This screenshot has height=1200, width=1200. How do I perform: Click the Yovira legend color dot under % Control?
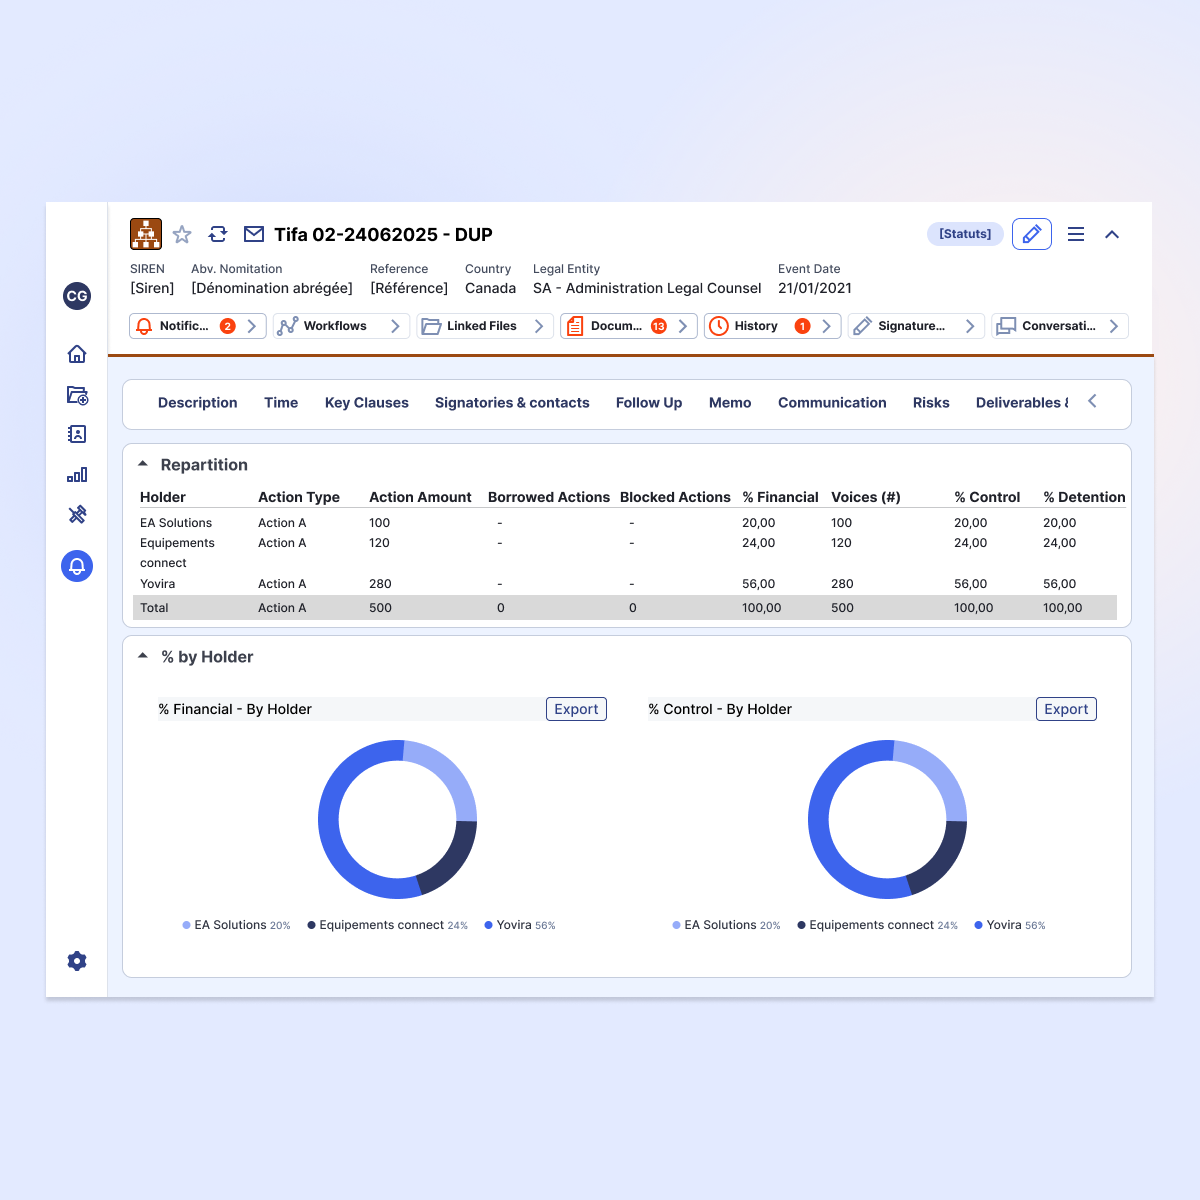pyautogui.click(x=978, y=925)
